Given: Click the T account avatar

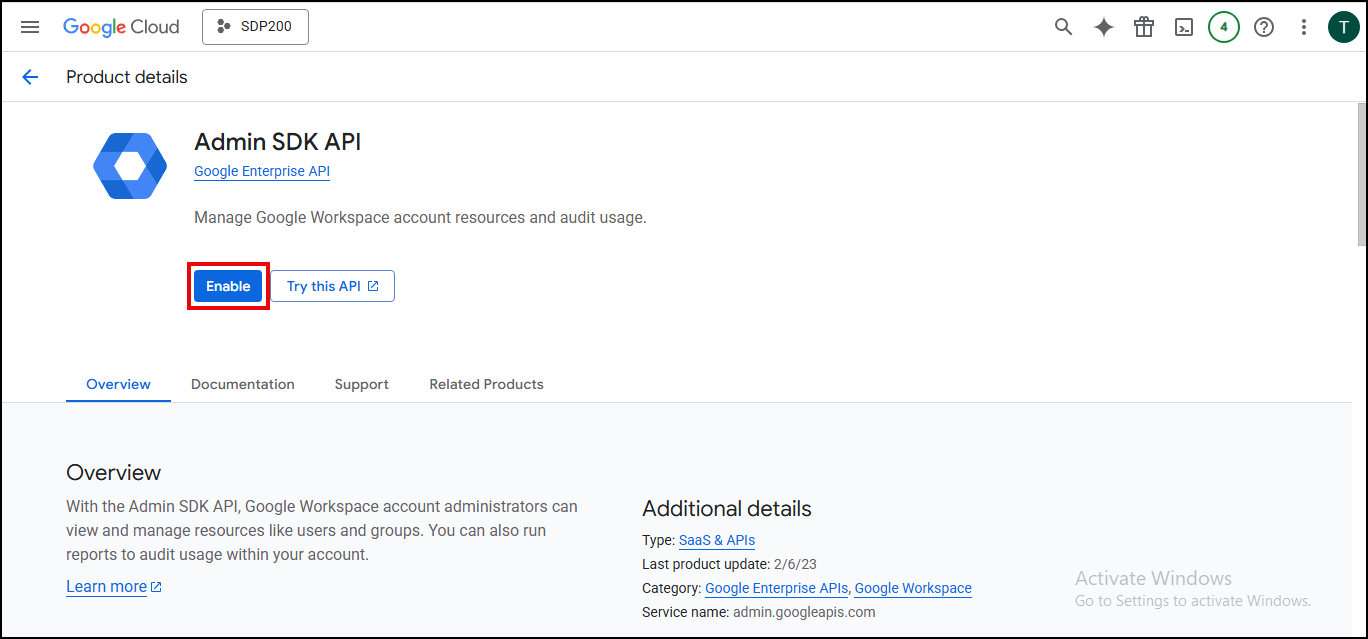Looking at the screenshot, I should pyautogui.click(x=1343, y=27).
